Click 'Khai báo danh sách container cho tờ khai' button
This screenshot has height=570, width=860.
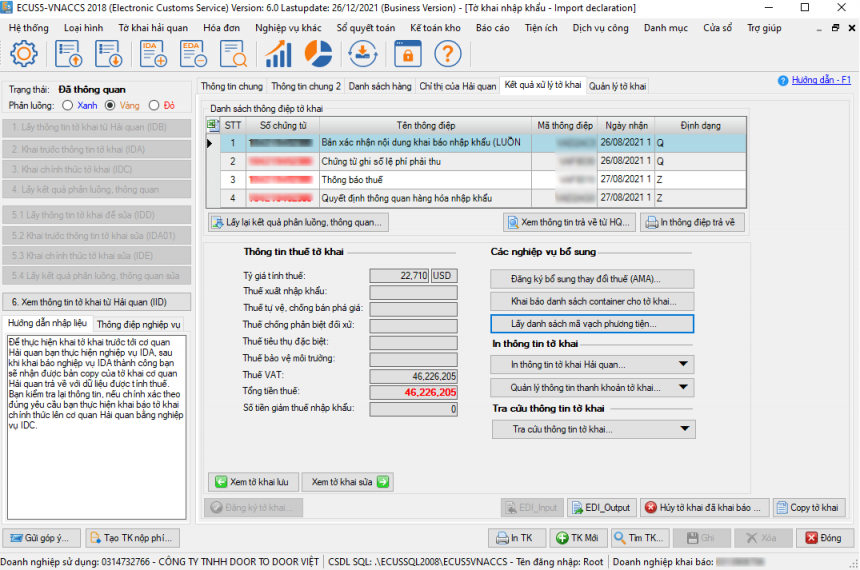592,301
